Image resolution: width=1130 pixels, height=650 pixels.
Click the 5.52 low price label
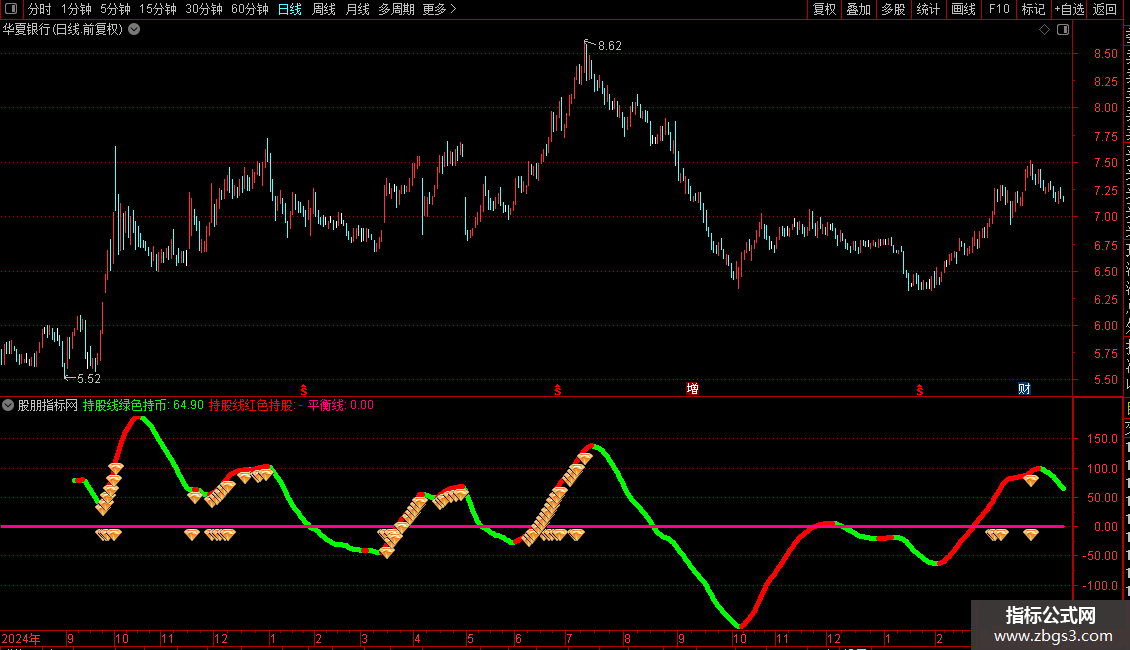[89, 379]
